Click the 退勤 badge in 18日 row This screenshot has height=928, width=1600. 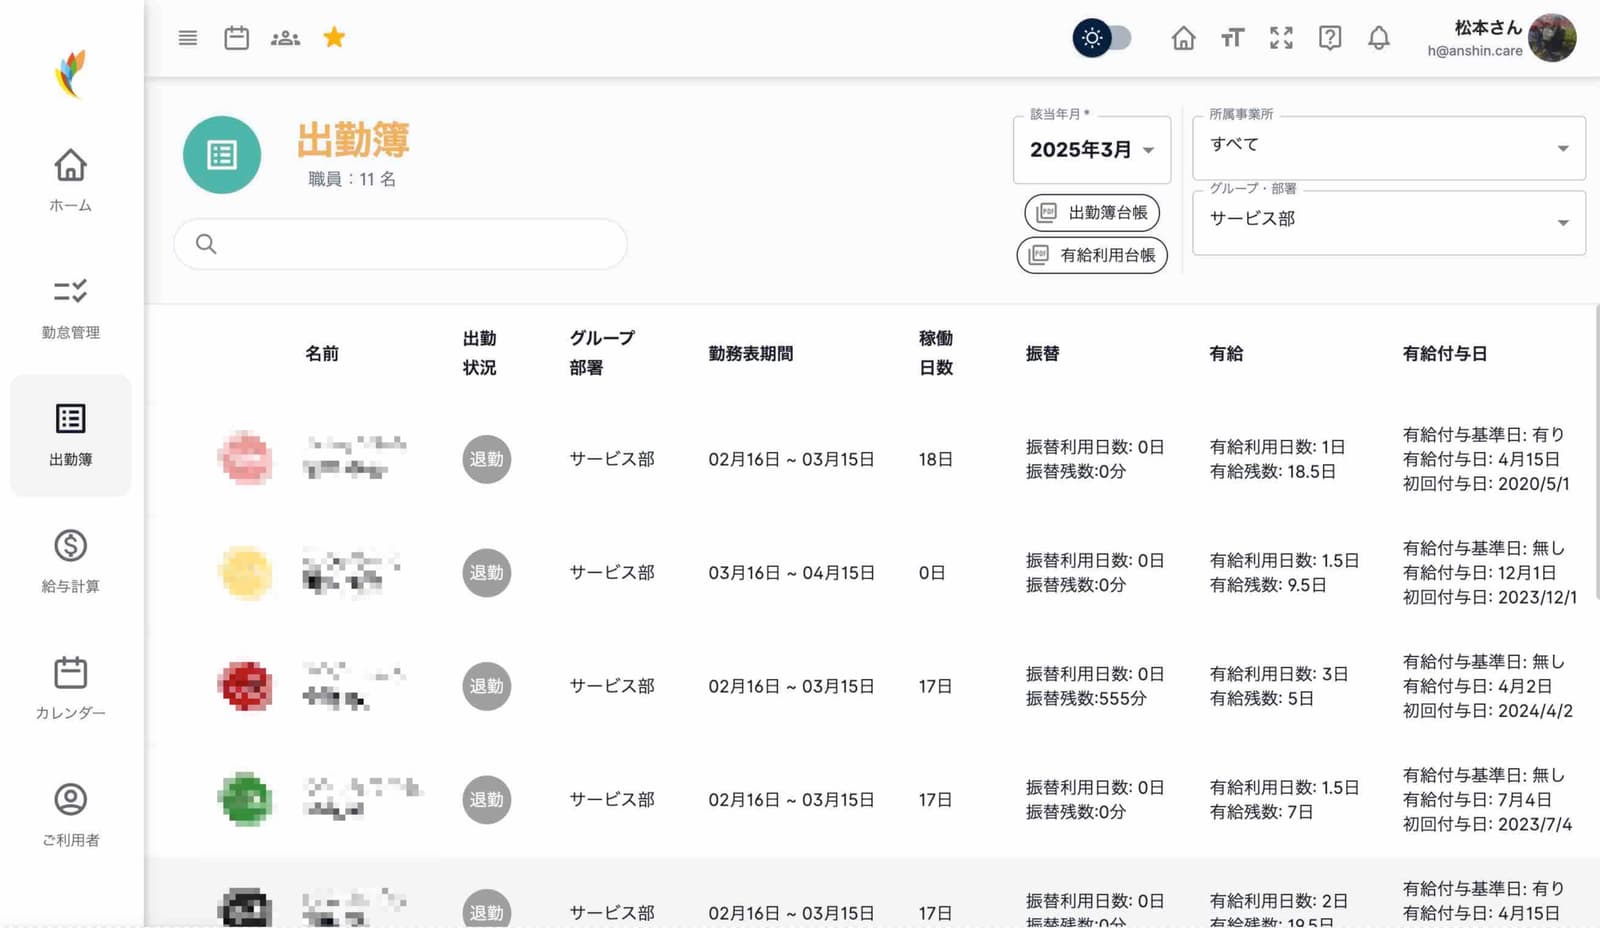coord(487,459)
